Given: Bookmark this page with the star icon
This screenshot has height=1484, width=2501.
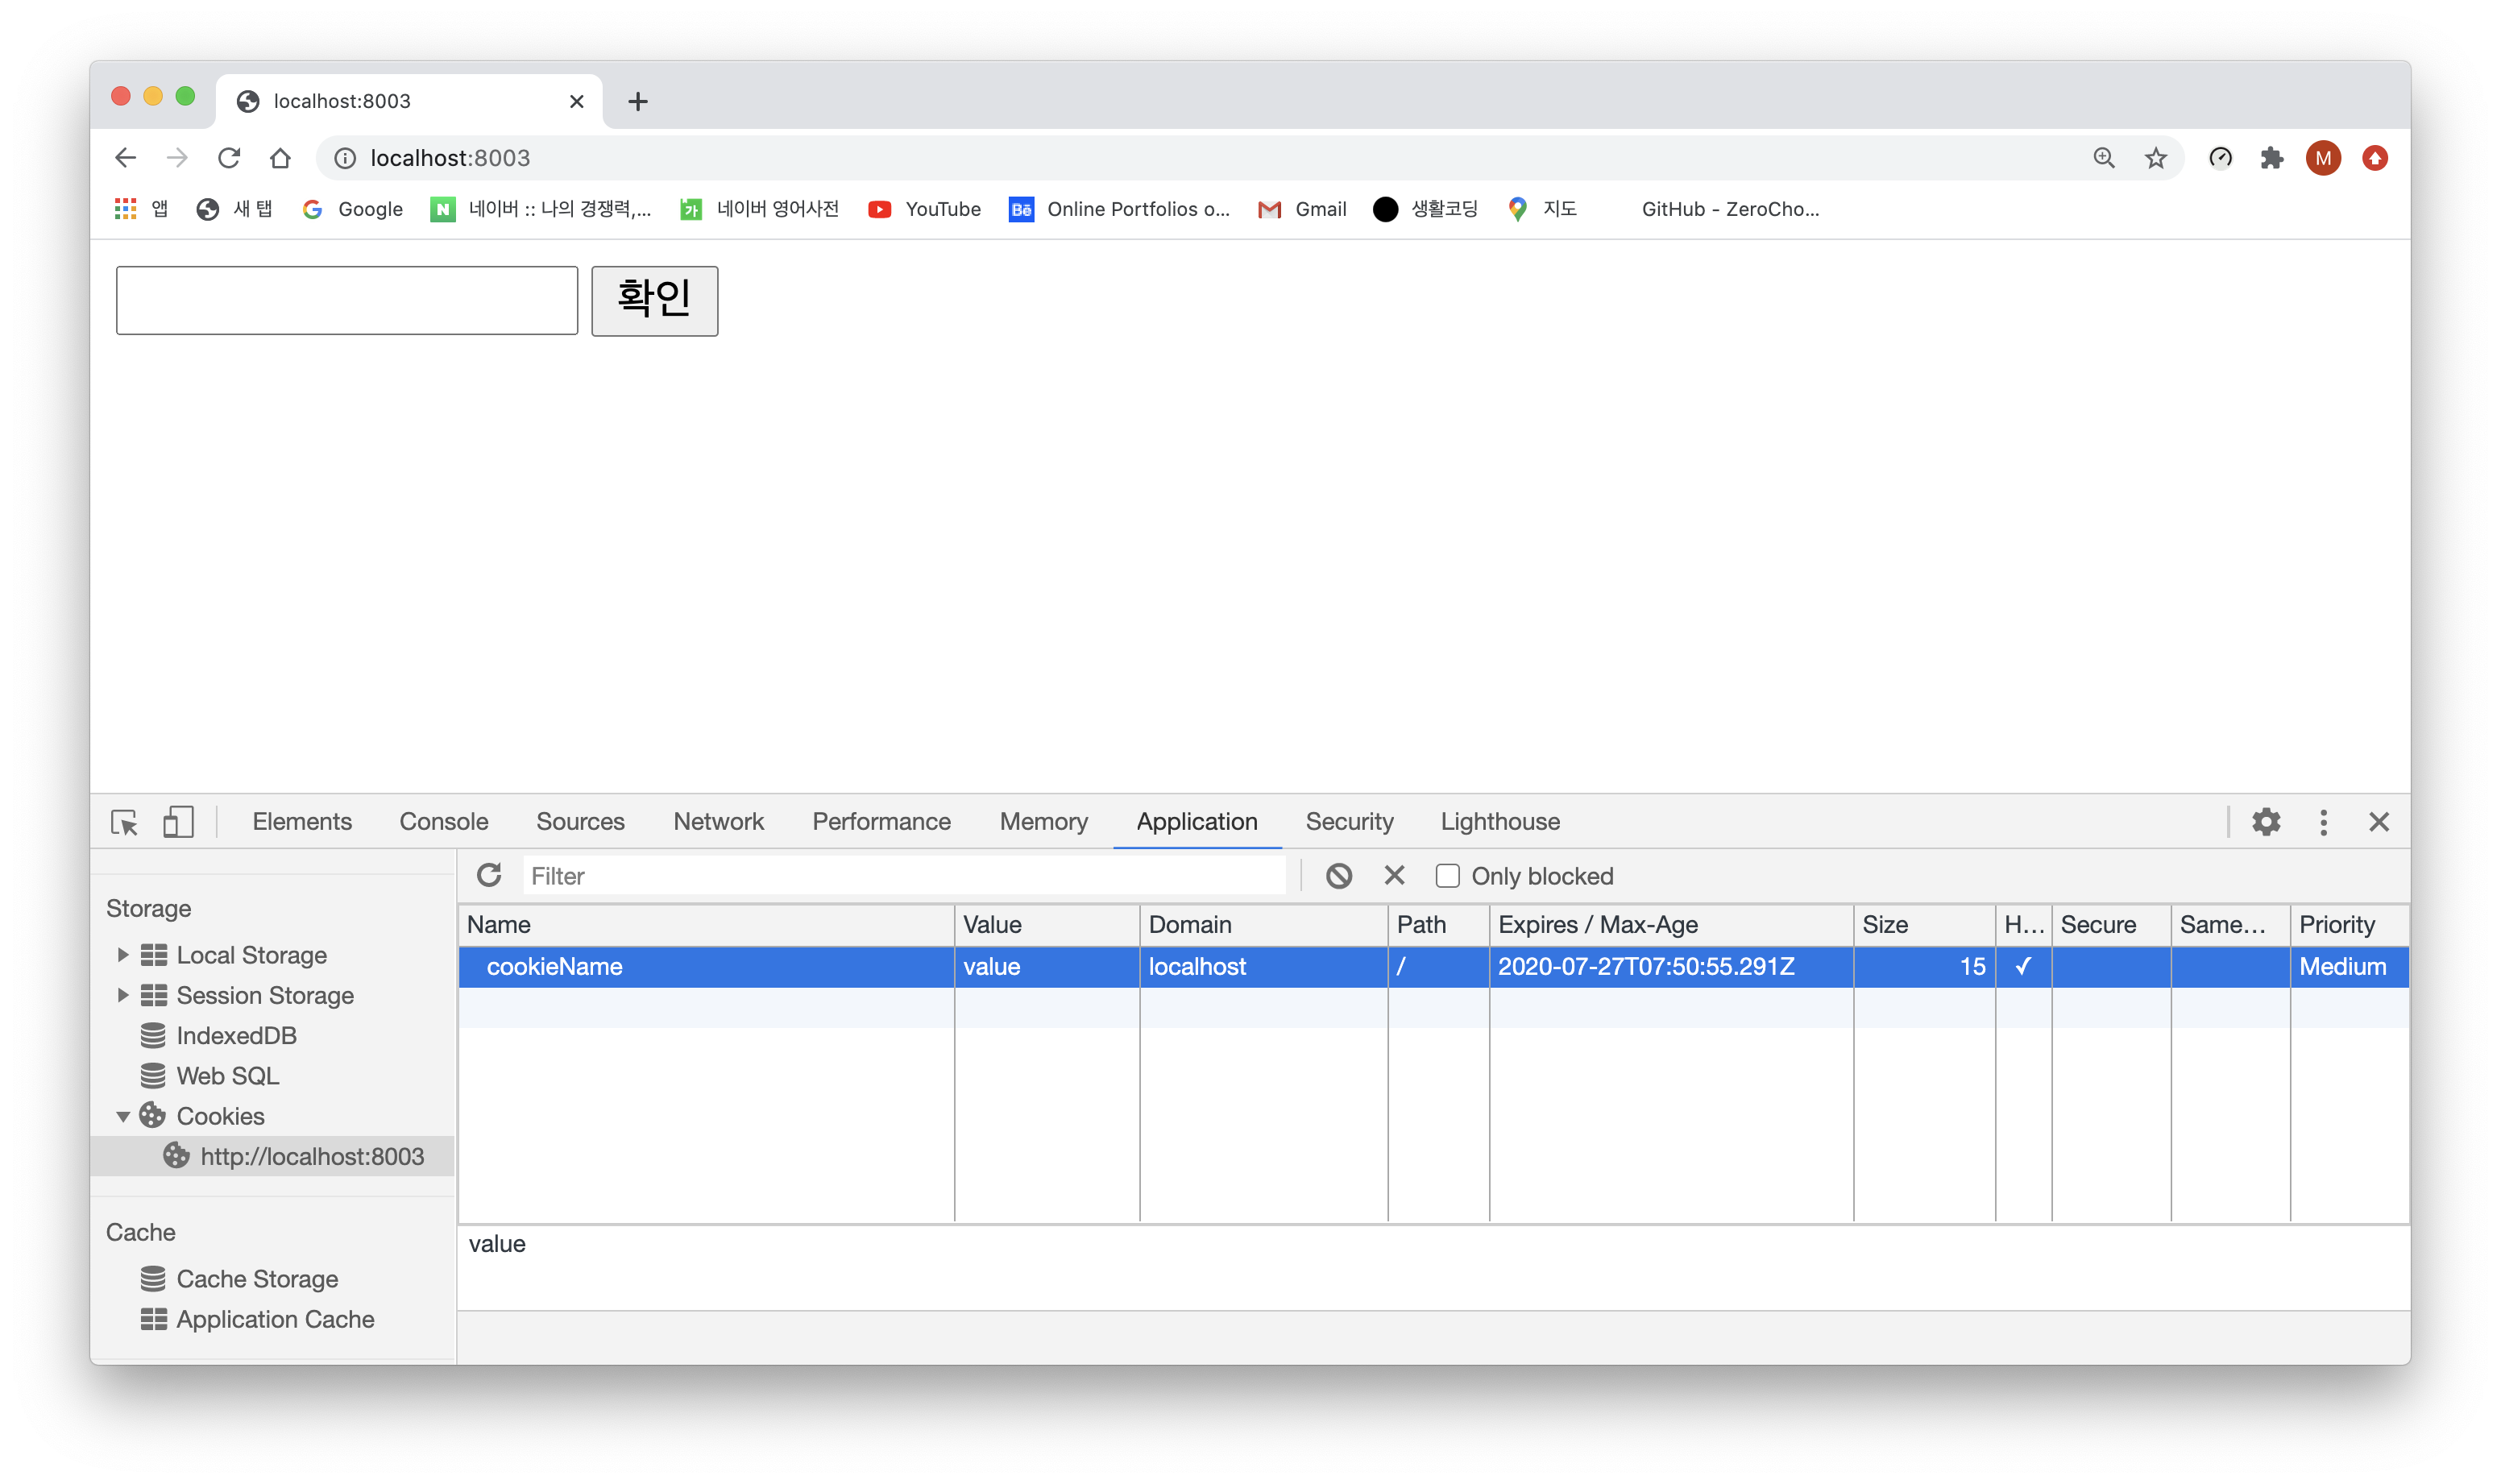Looking at the screenshot, I should (2156, 158).
